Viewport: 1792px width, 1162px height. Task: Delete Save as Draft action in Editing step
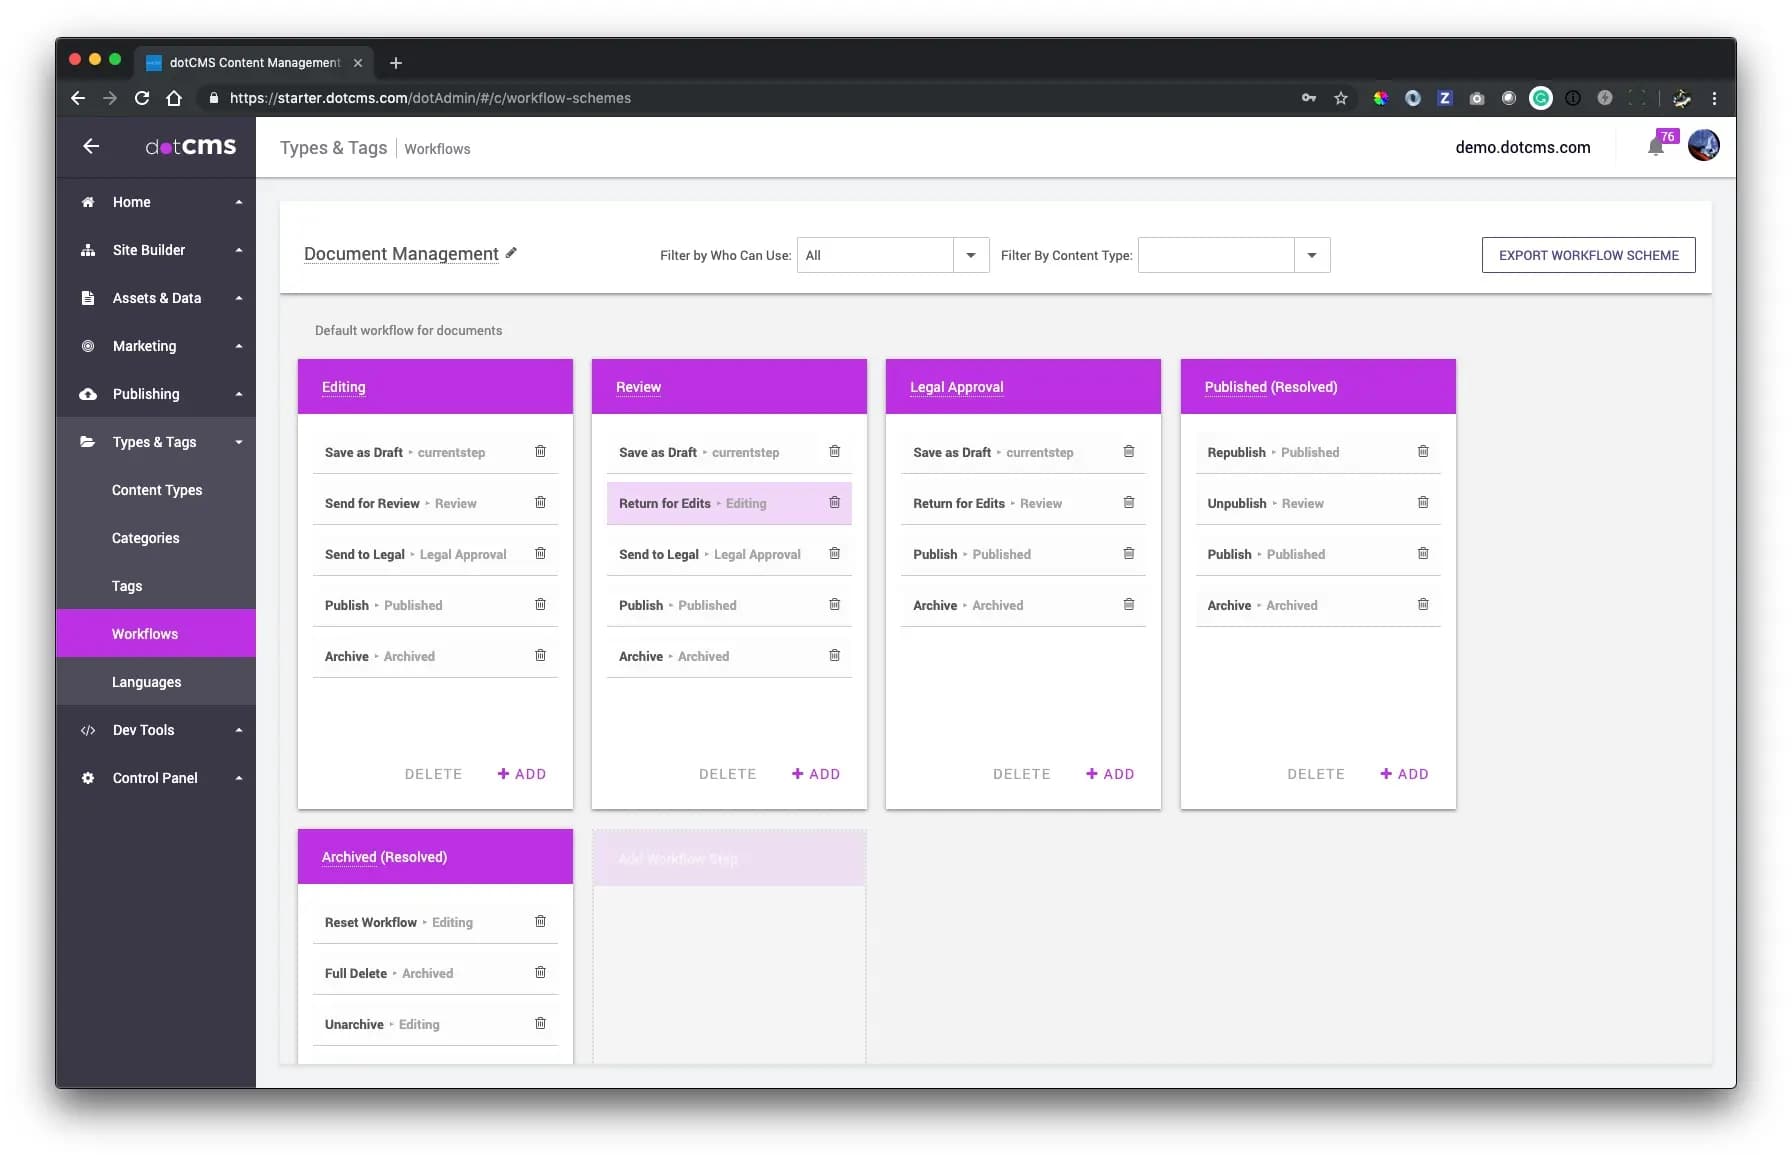[540, 452]
